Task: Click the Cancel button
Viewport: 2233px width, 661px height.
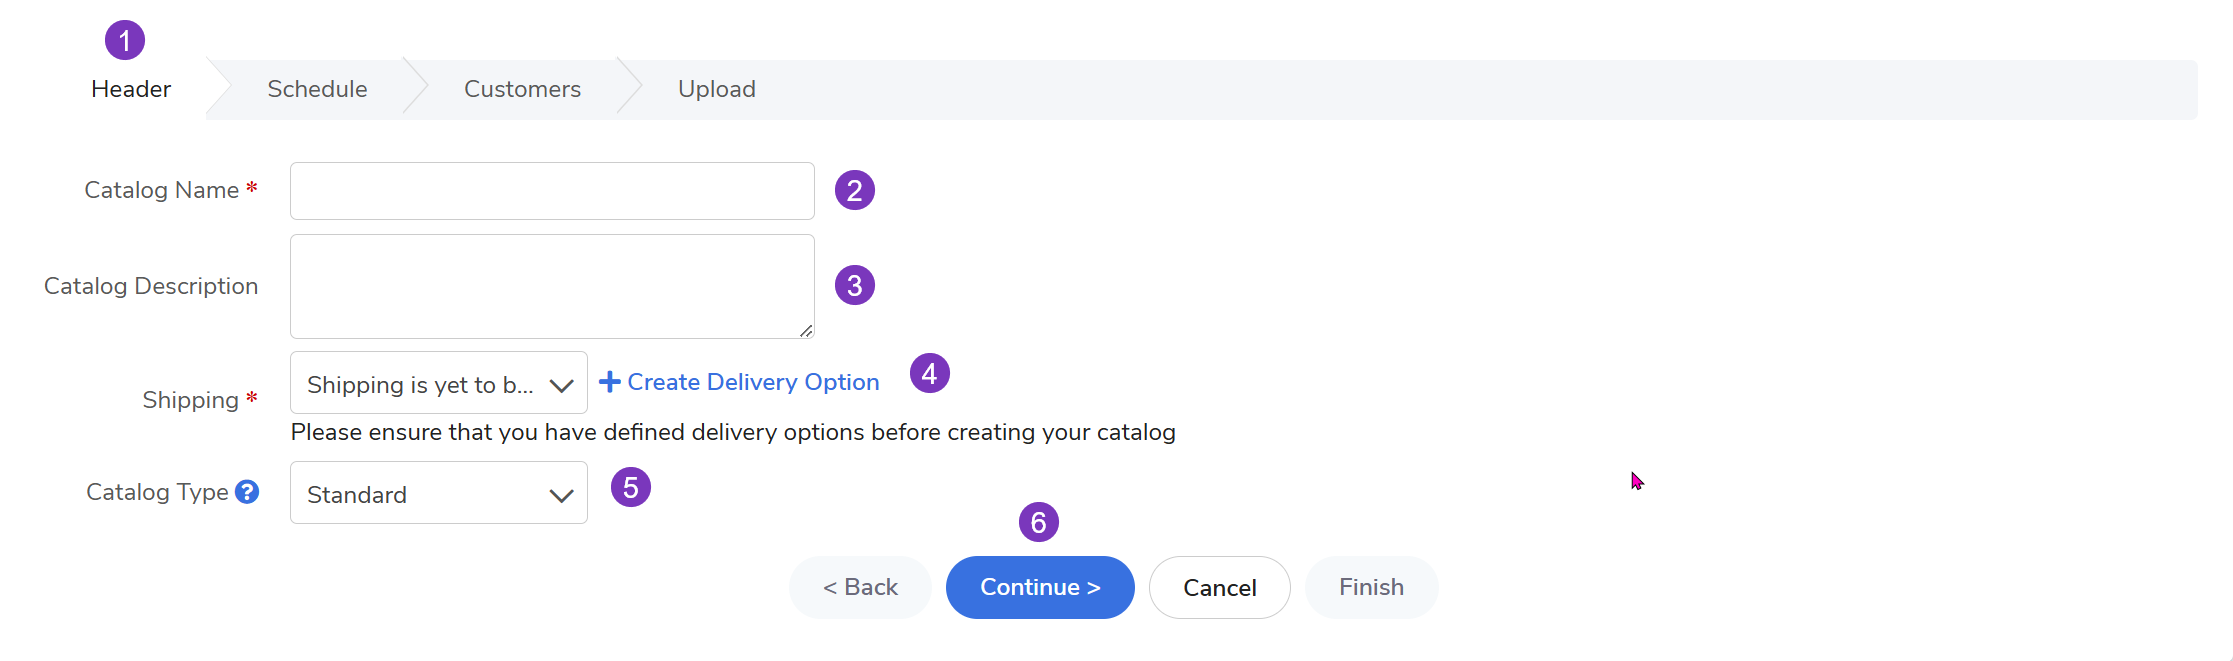Action: pos(1219,588)
